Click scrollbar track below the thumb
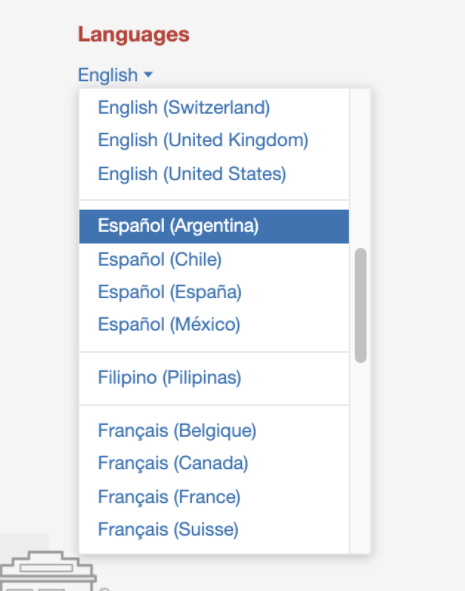465x591 pixels. coord(361,458)
